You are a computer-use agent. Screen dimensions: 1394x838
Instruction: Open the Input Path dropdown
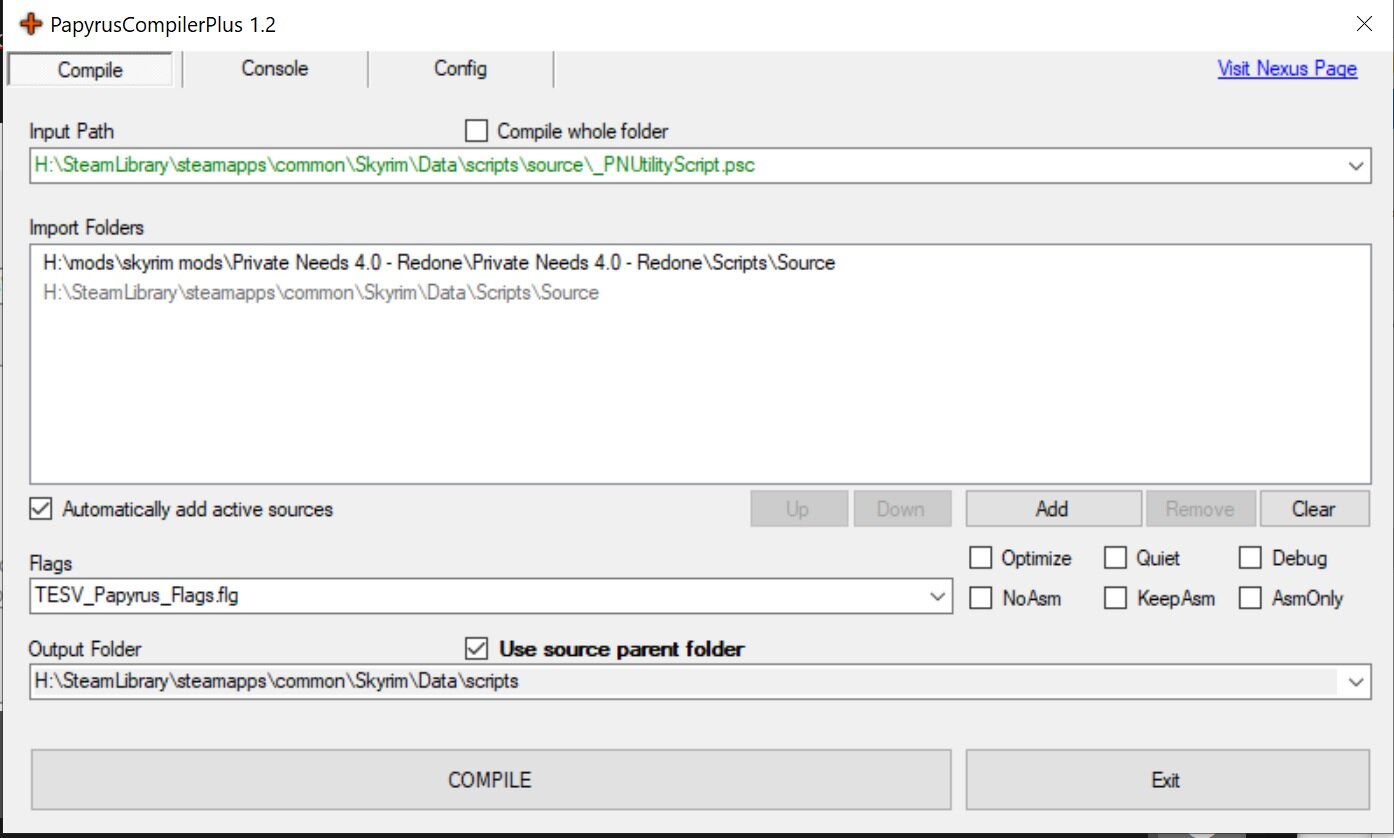[1356, 165]
